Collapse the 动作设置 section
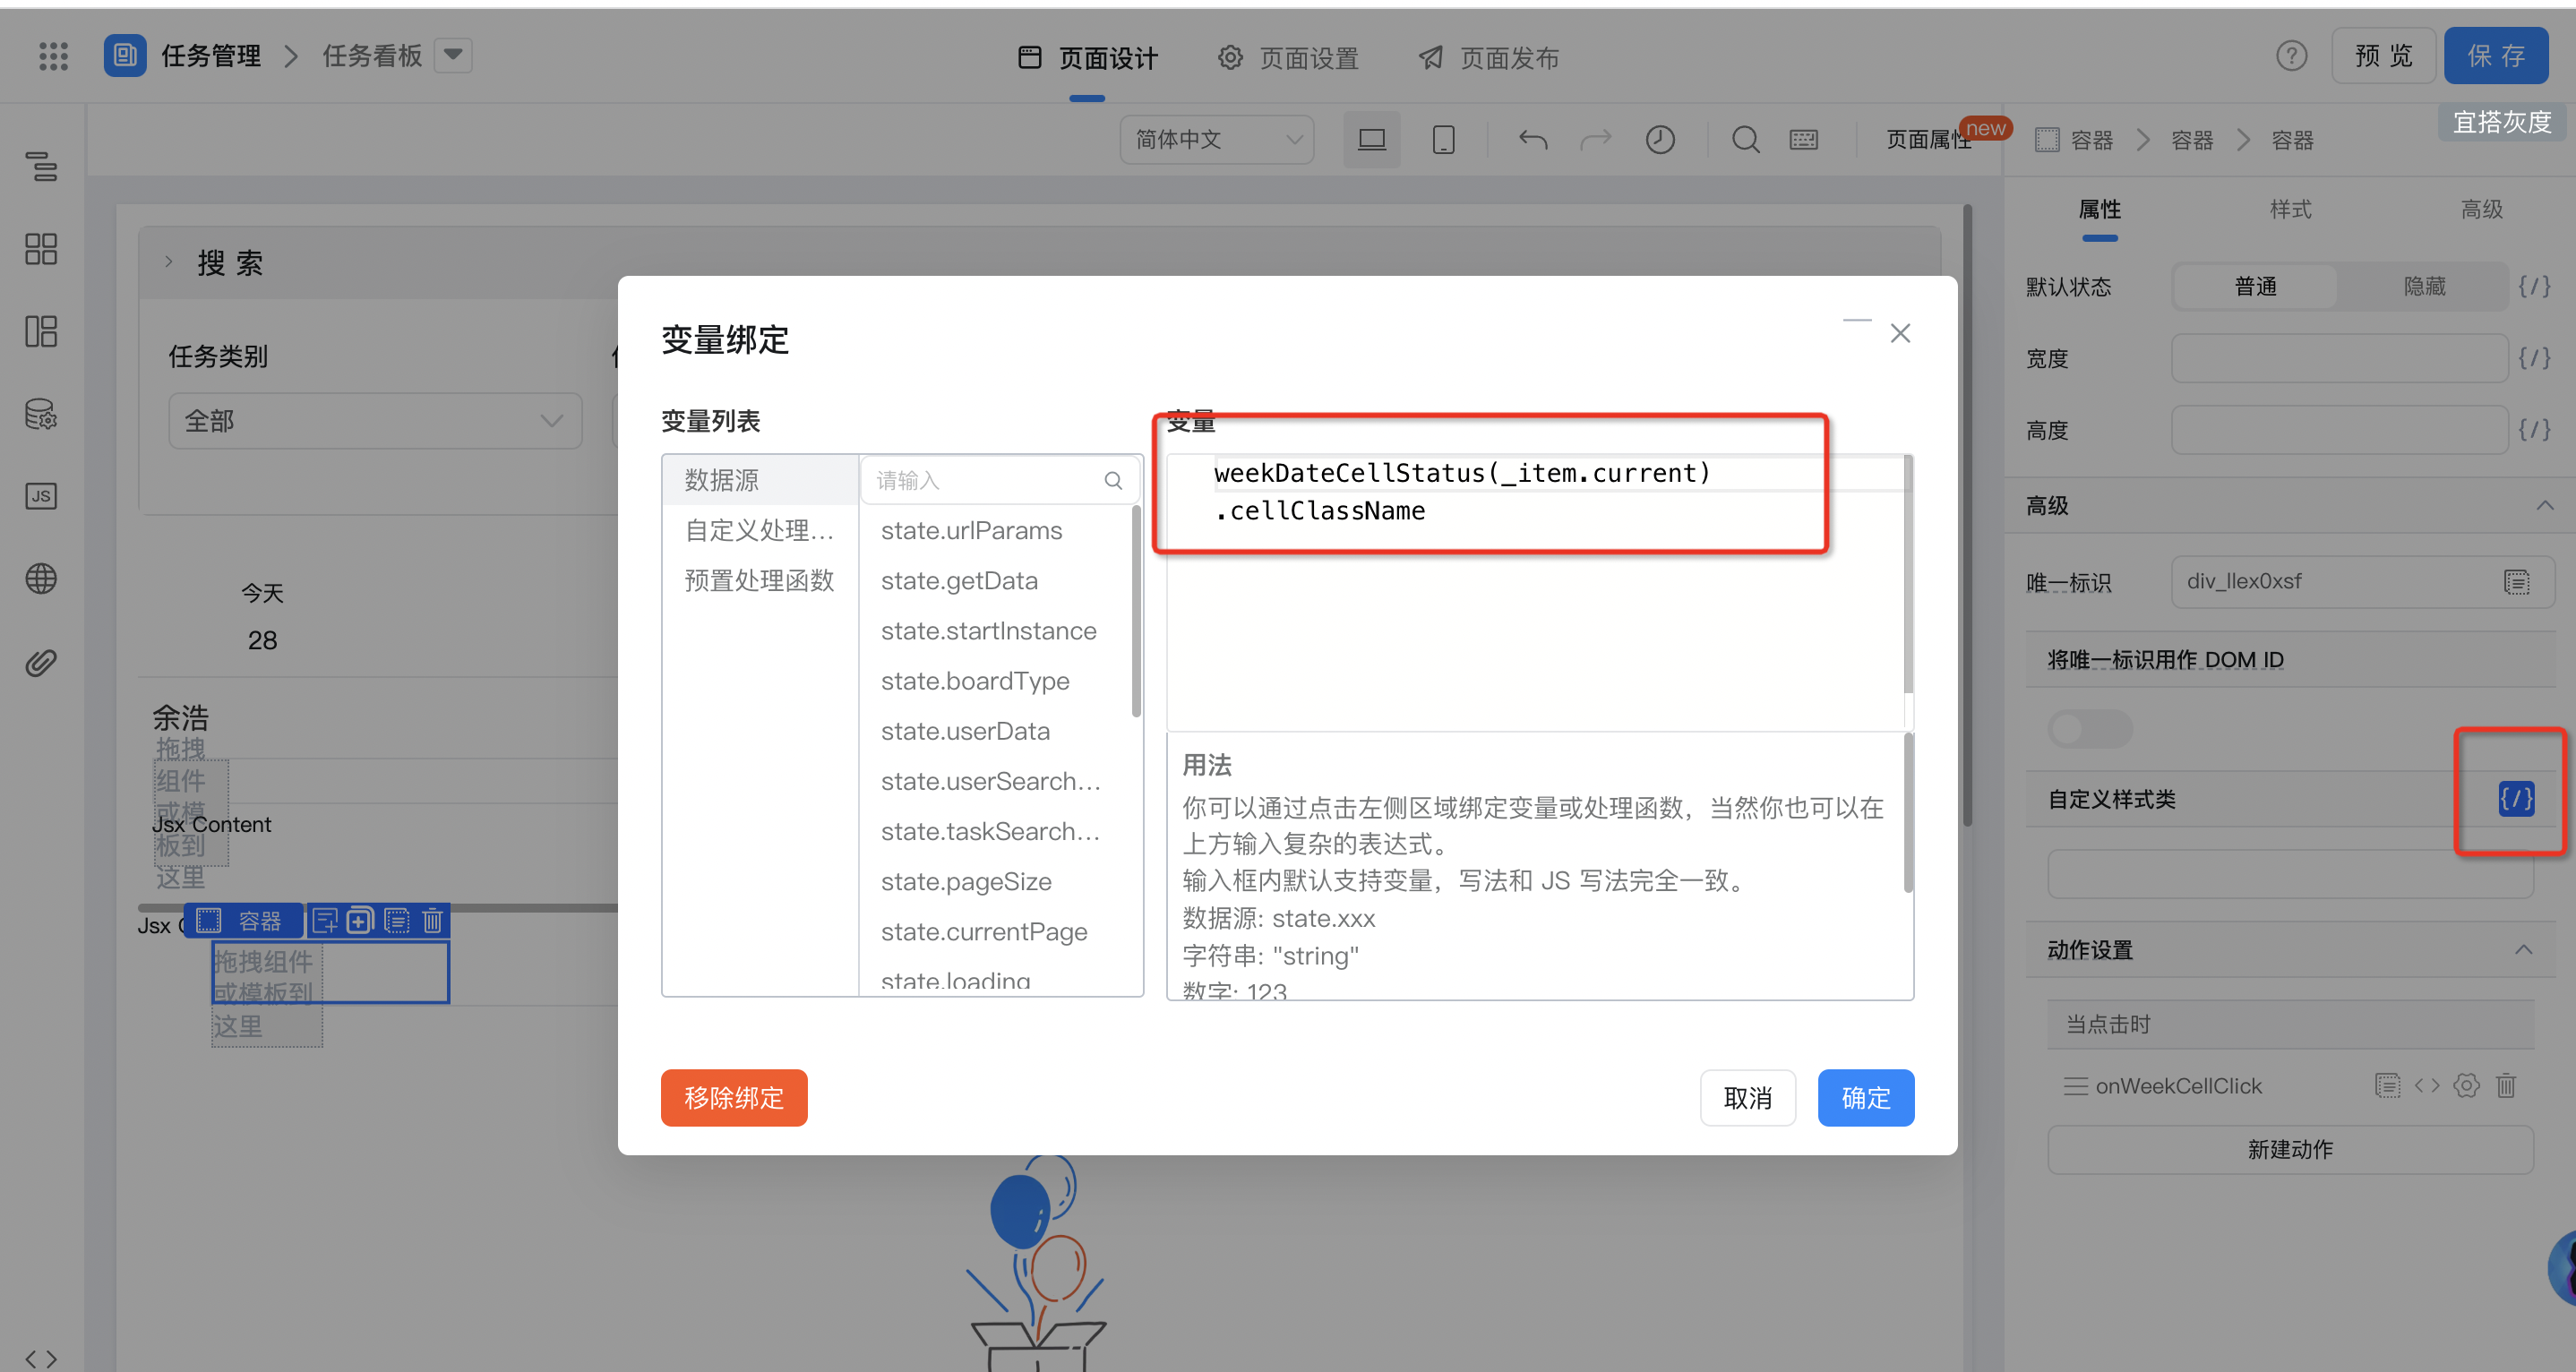 [2523, 949]
